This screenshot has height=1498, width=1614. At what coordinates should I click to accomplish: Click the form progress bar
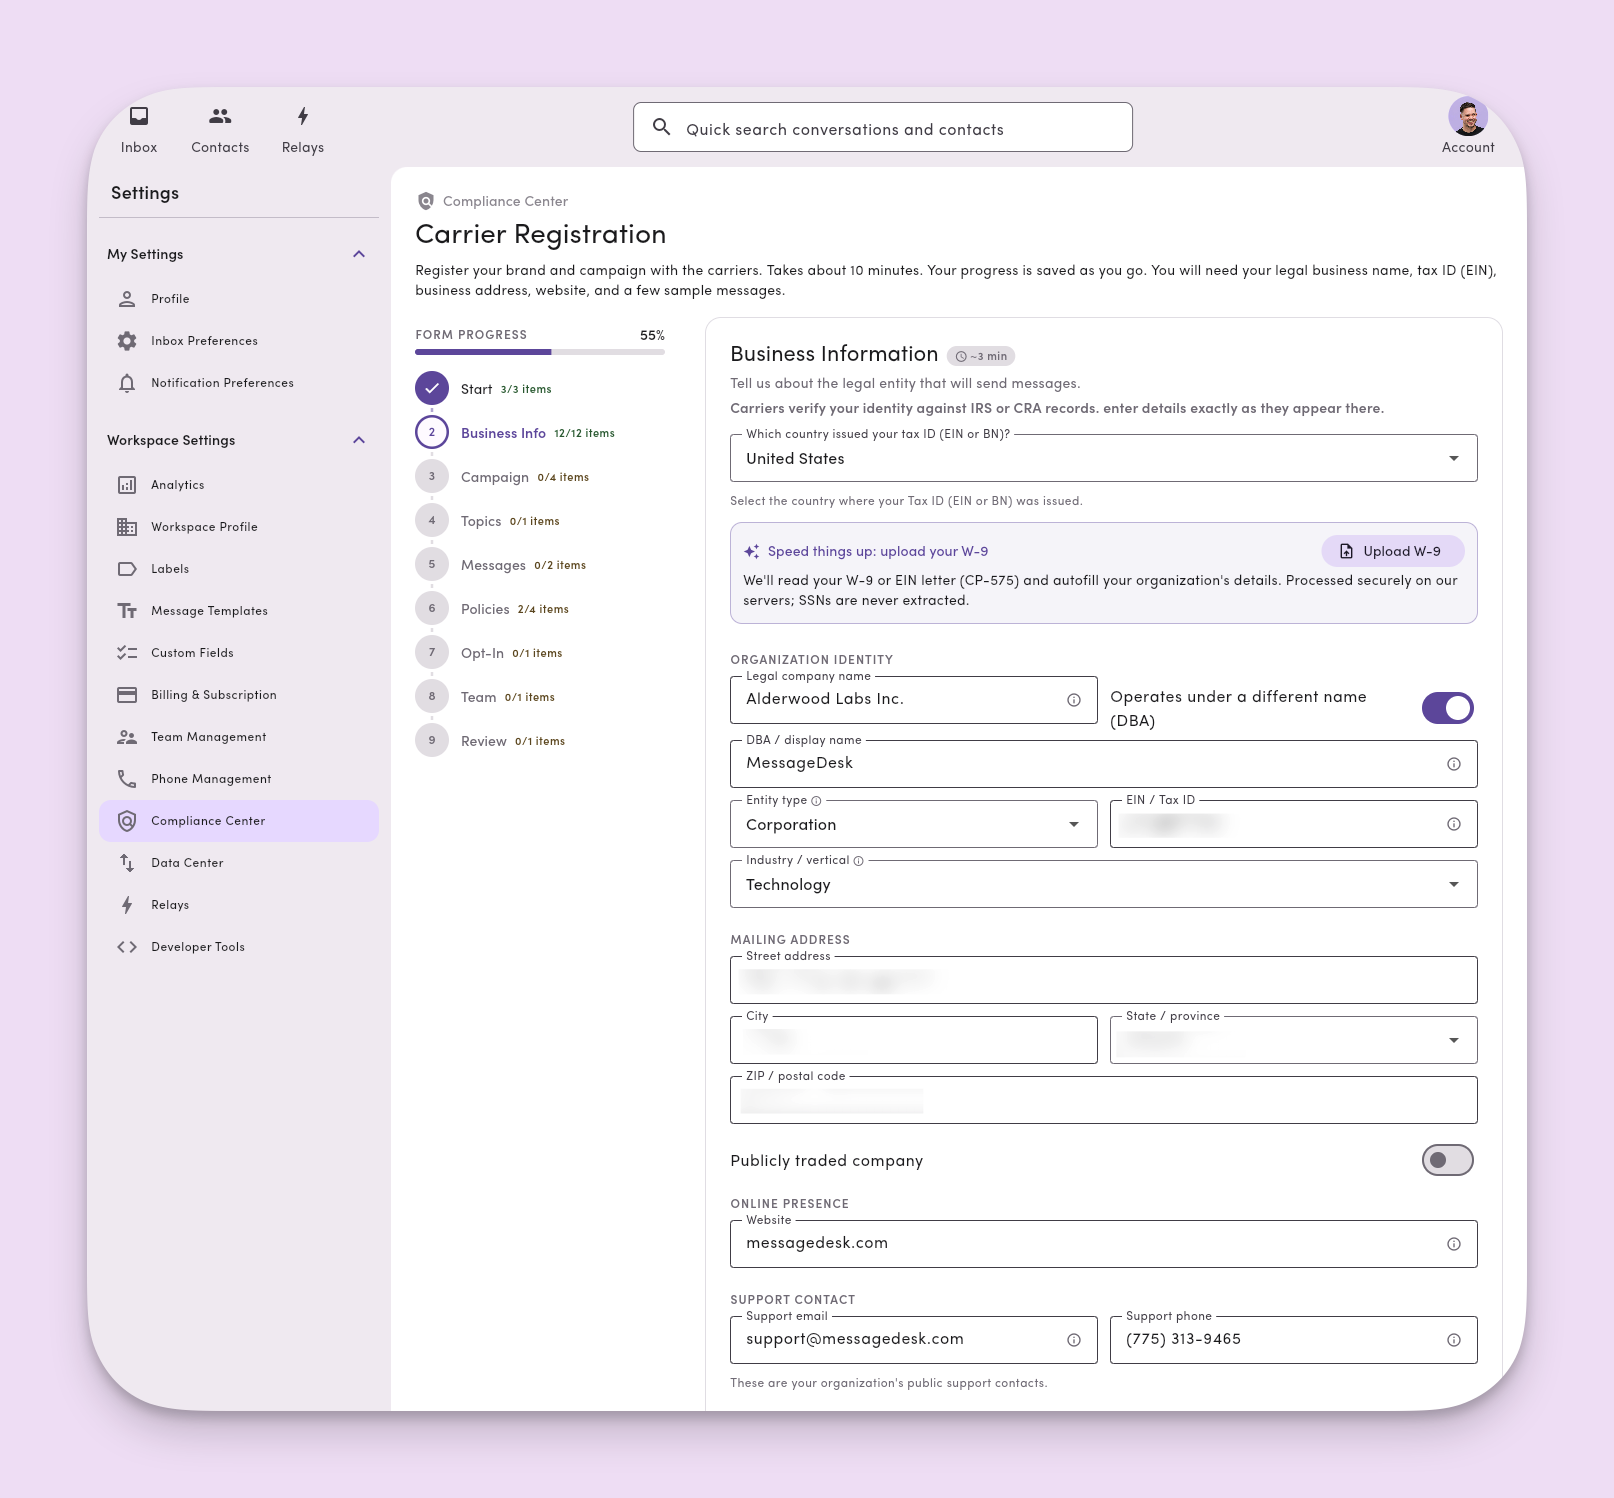(x=540, y=352)
